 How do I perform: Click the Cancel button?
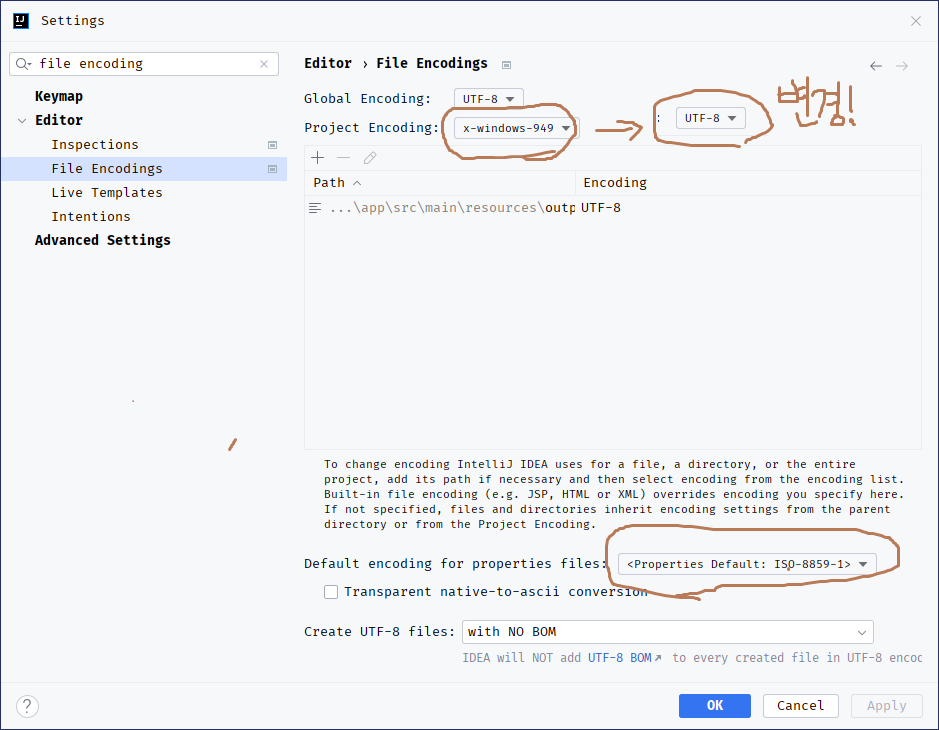[x=800, y=705]
